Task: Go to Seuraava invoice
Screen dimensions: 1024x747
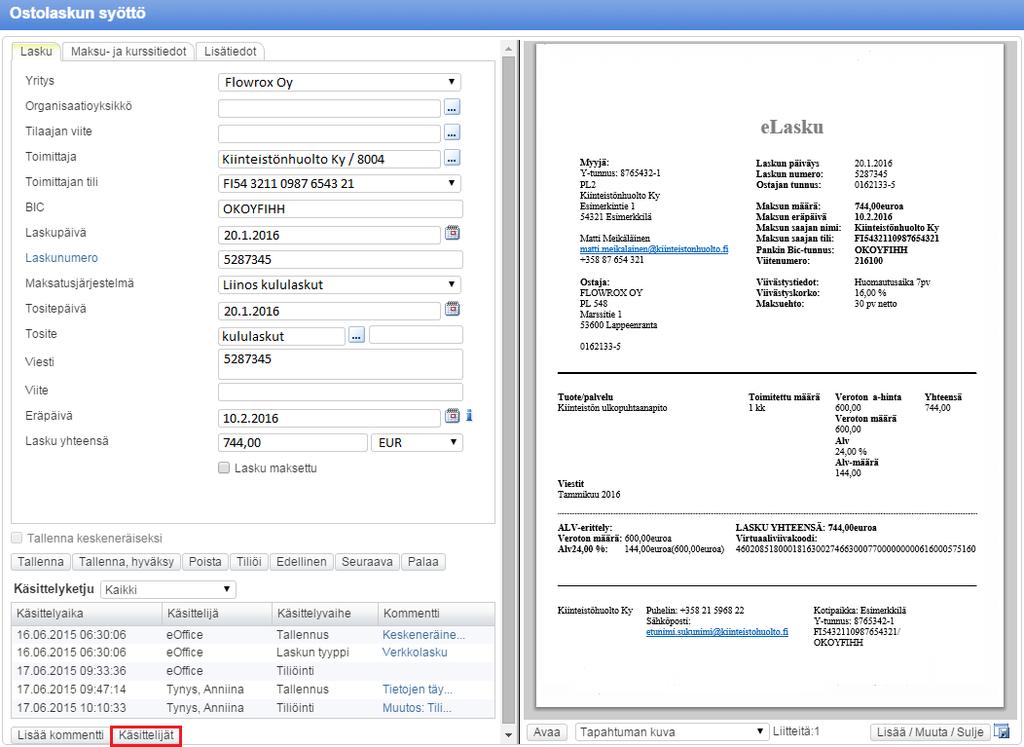Action: (367, 562)
